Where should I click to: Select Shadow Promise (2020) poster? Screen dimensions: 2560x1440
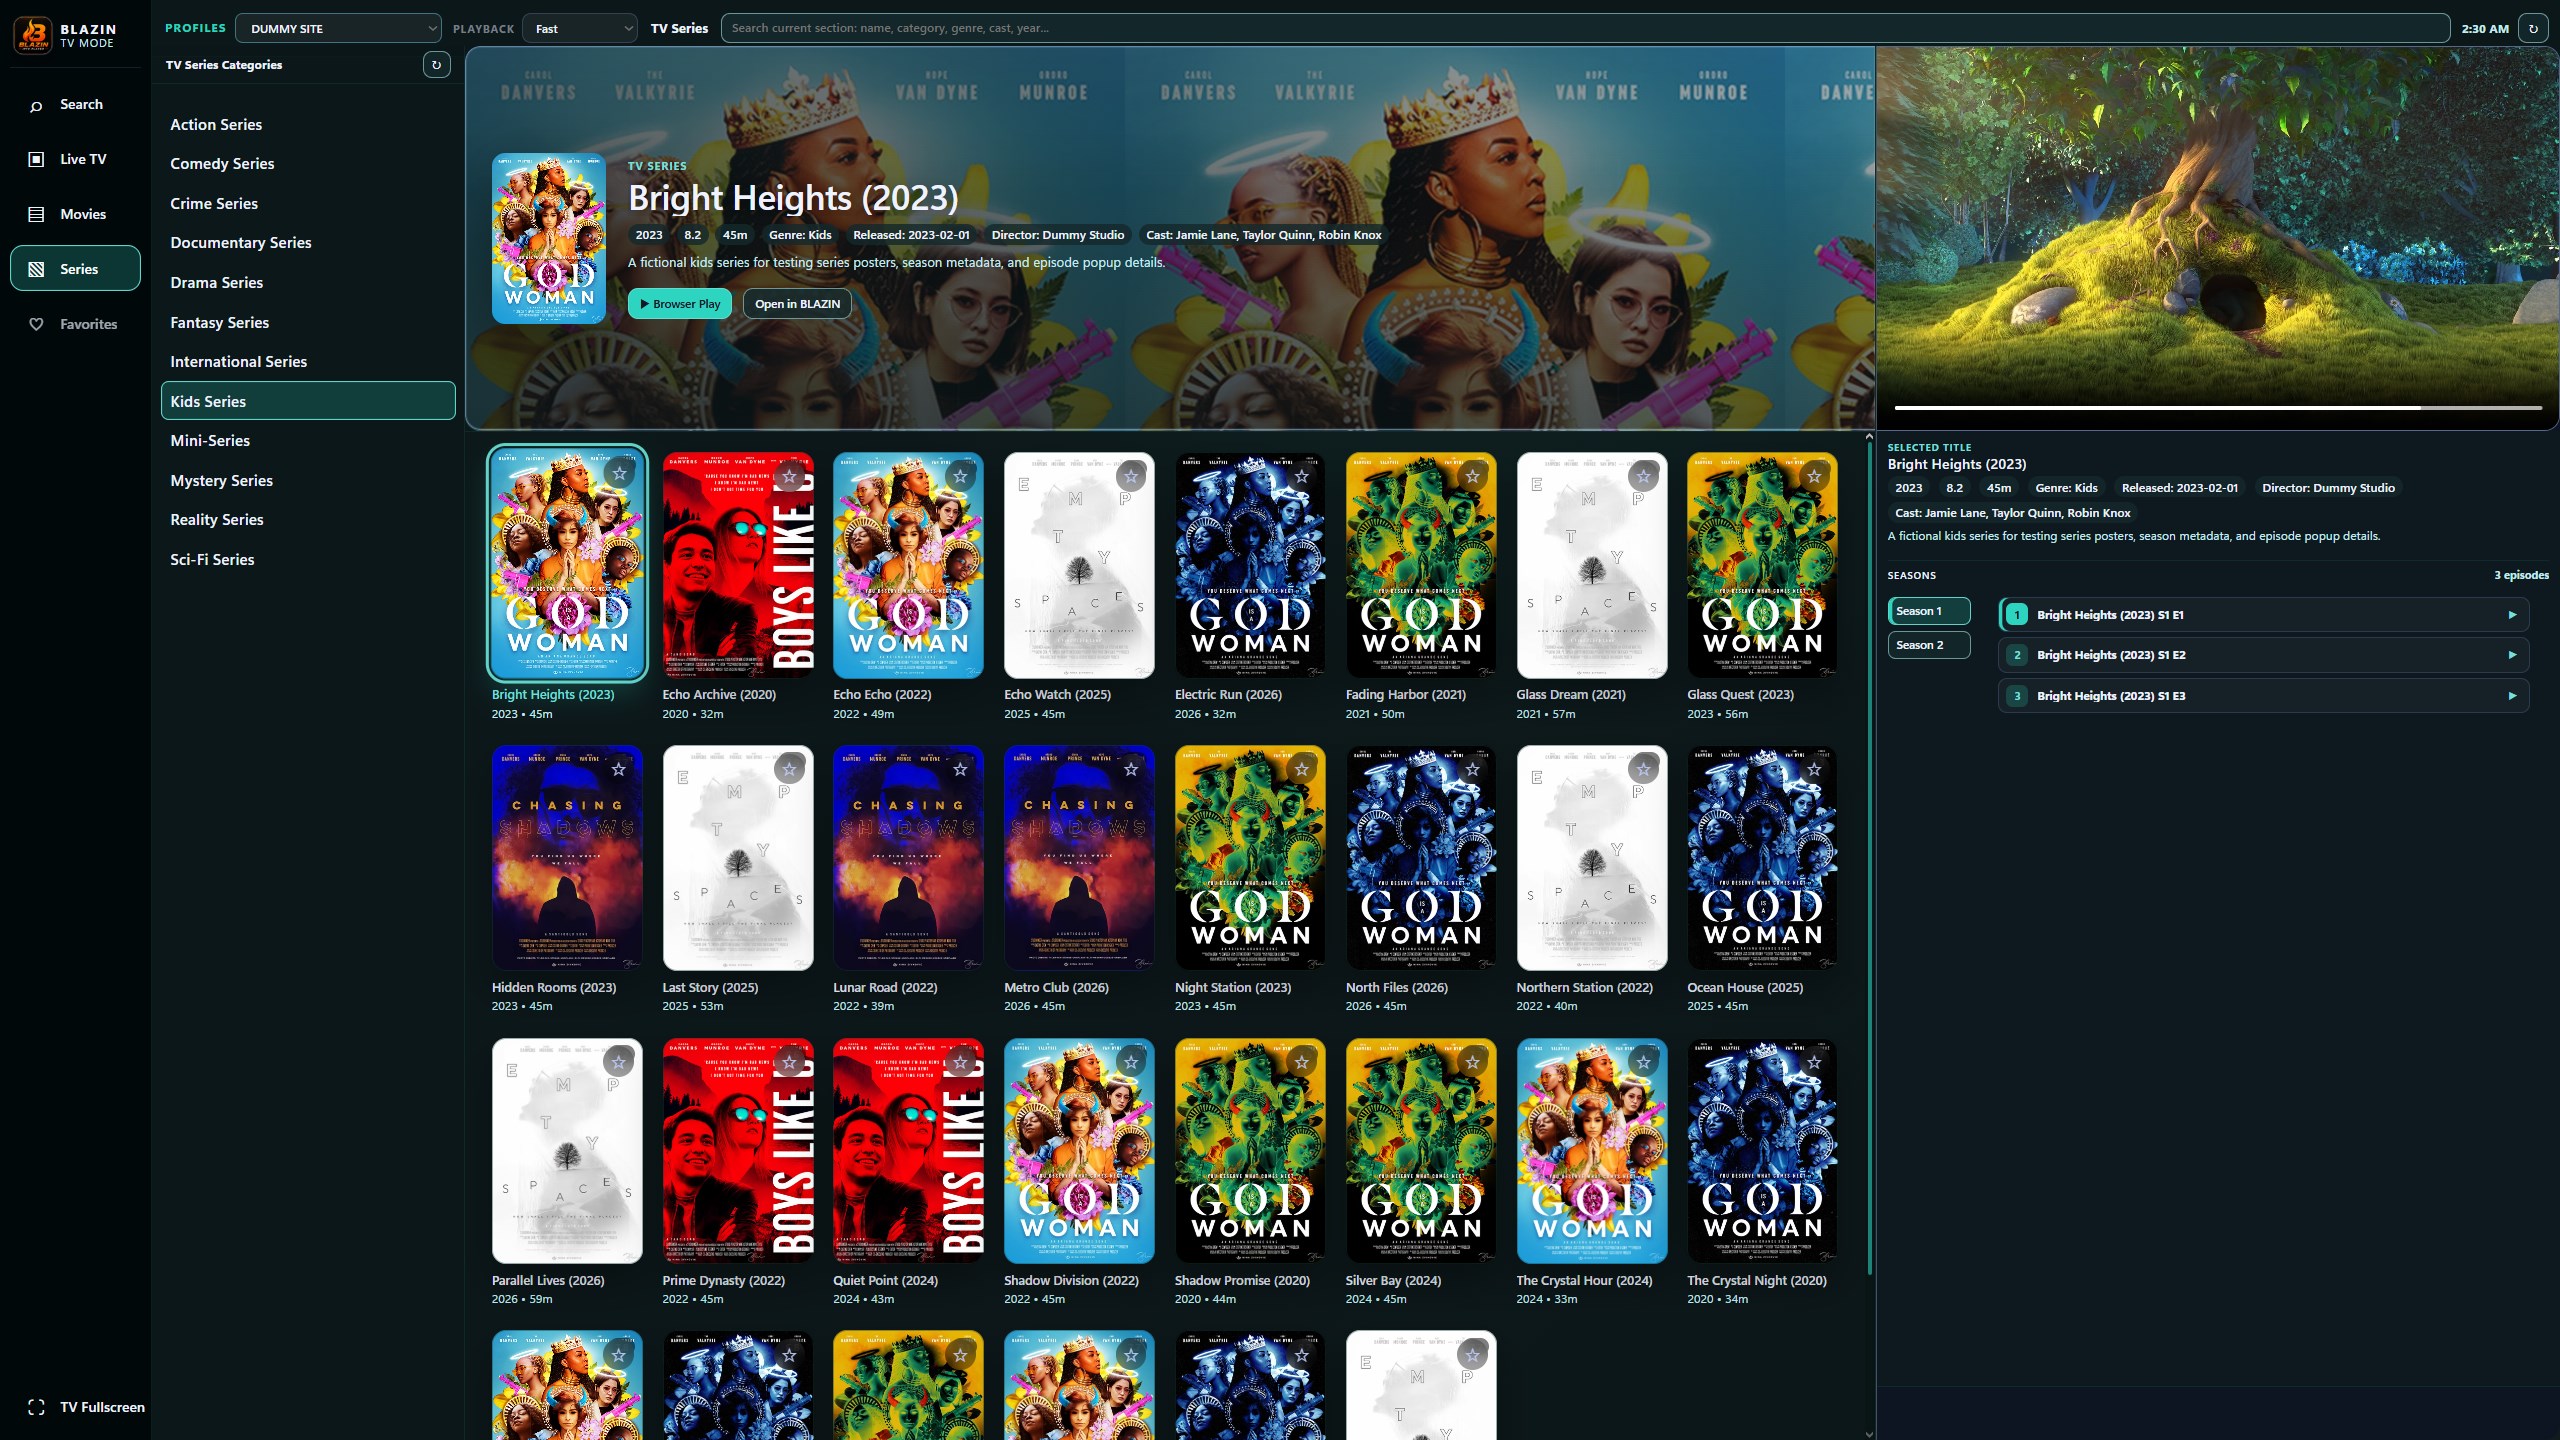point(1249,1150)
